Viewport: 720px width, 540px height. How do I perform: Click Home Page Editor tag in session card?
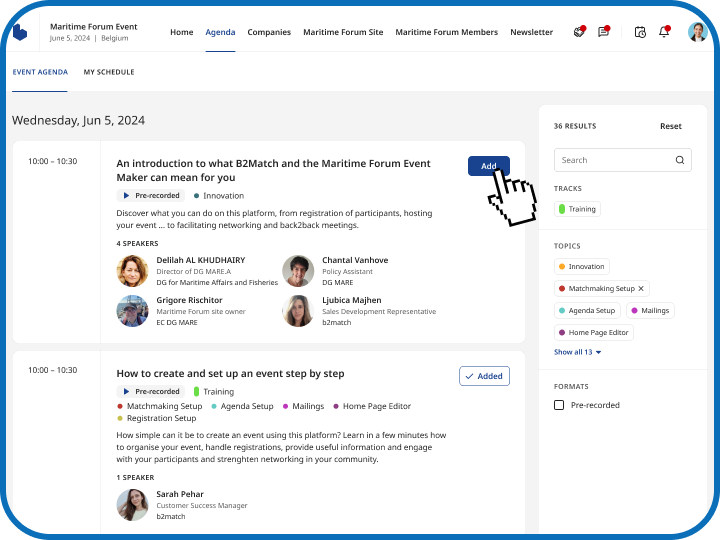click(x=372, y=406)
